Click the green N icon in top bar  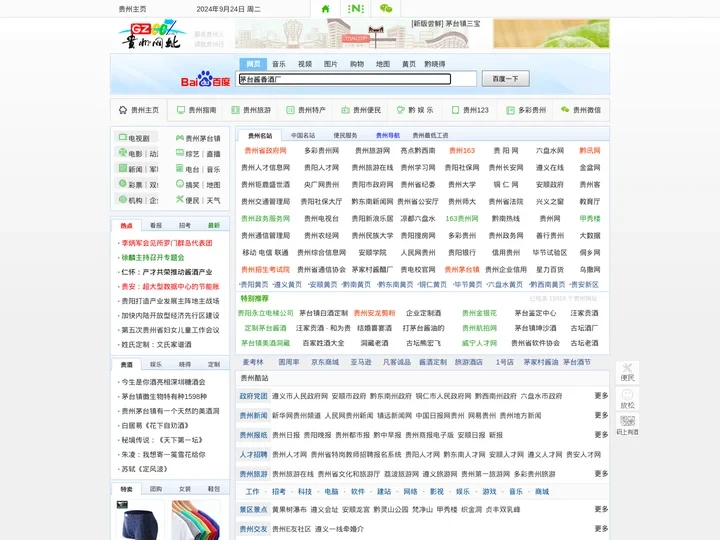coord(356,9)
